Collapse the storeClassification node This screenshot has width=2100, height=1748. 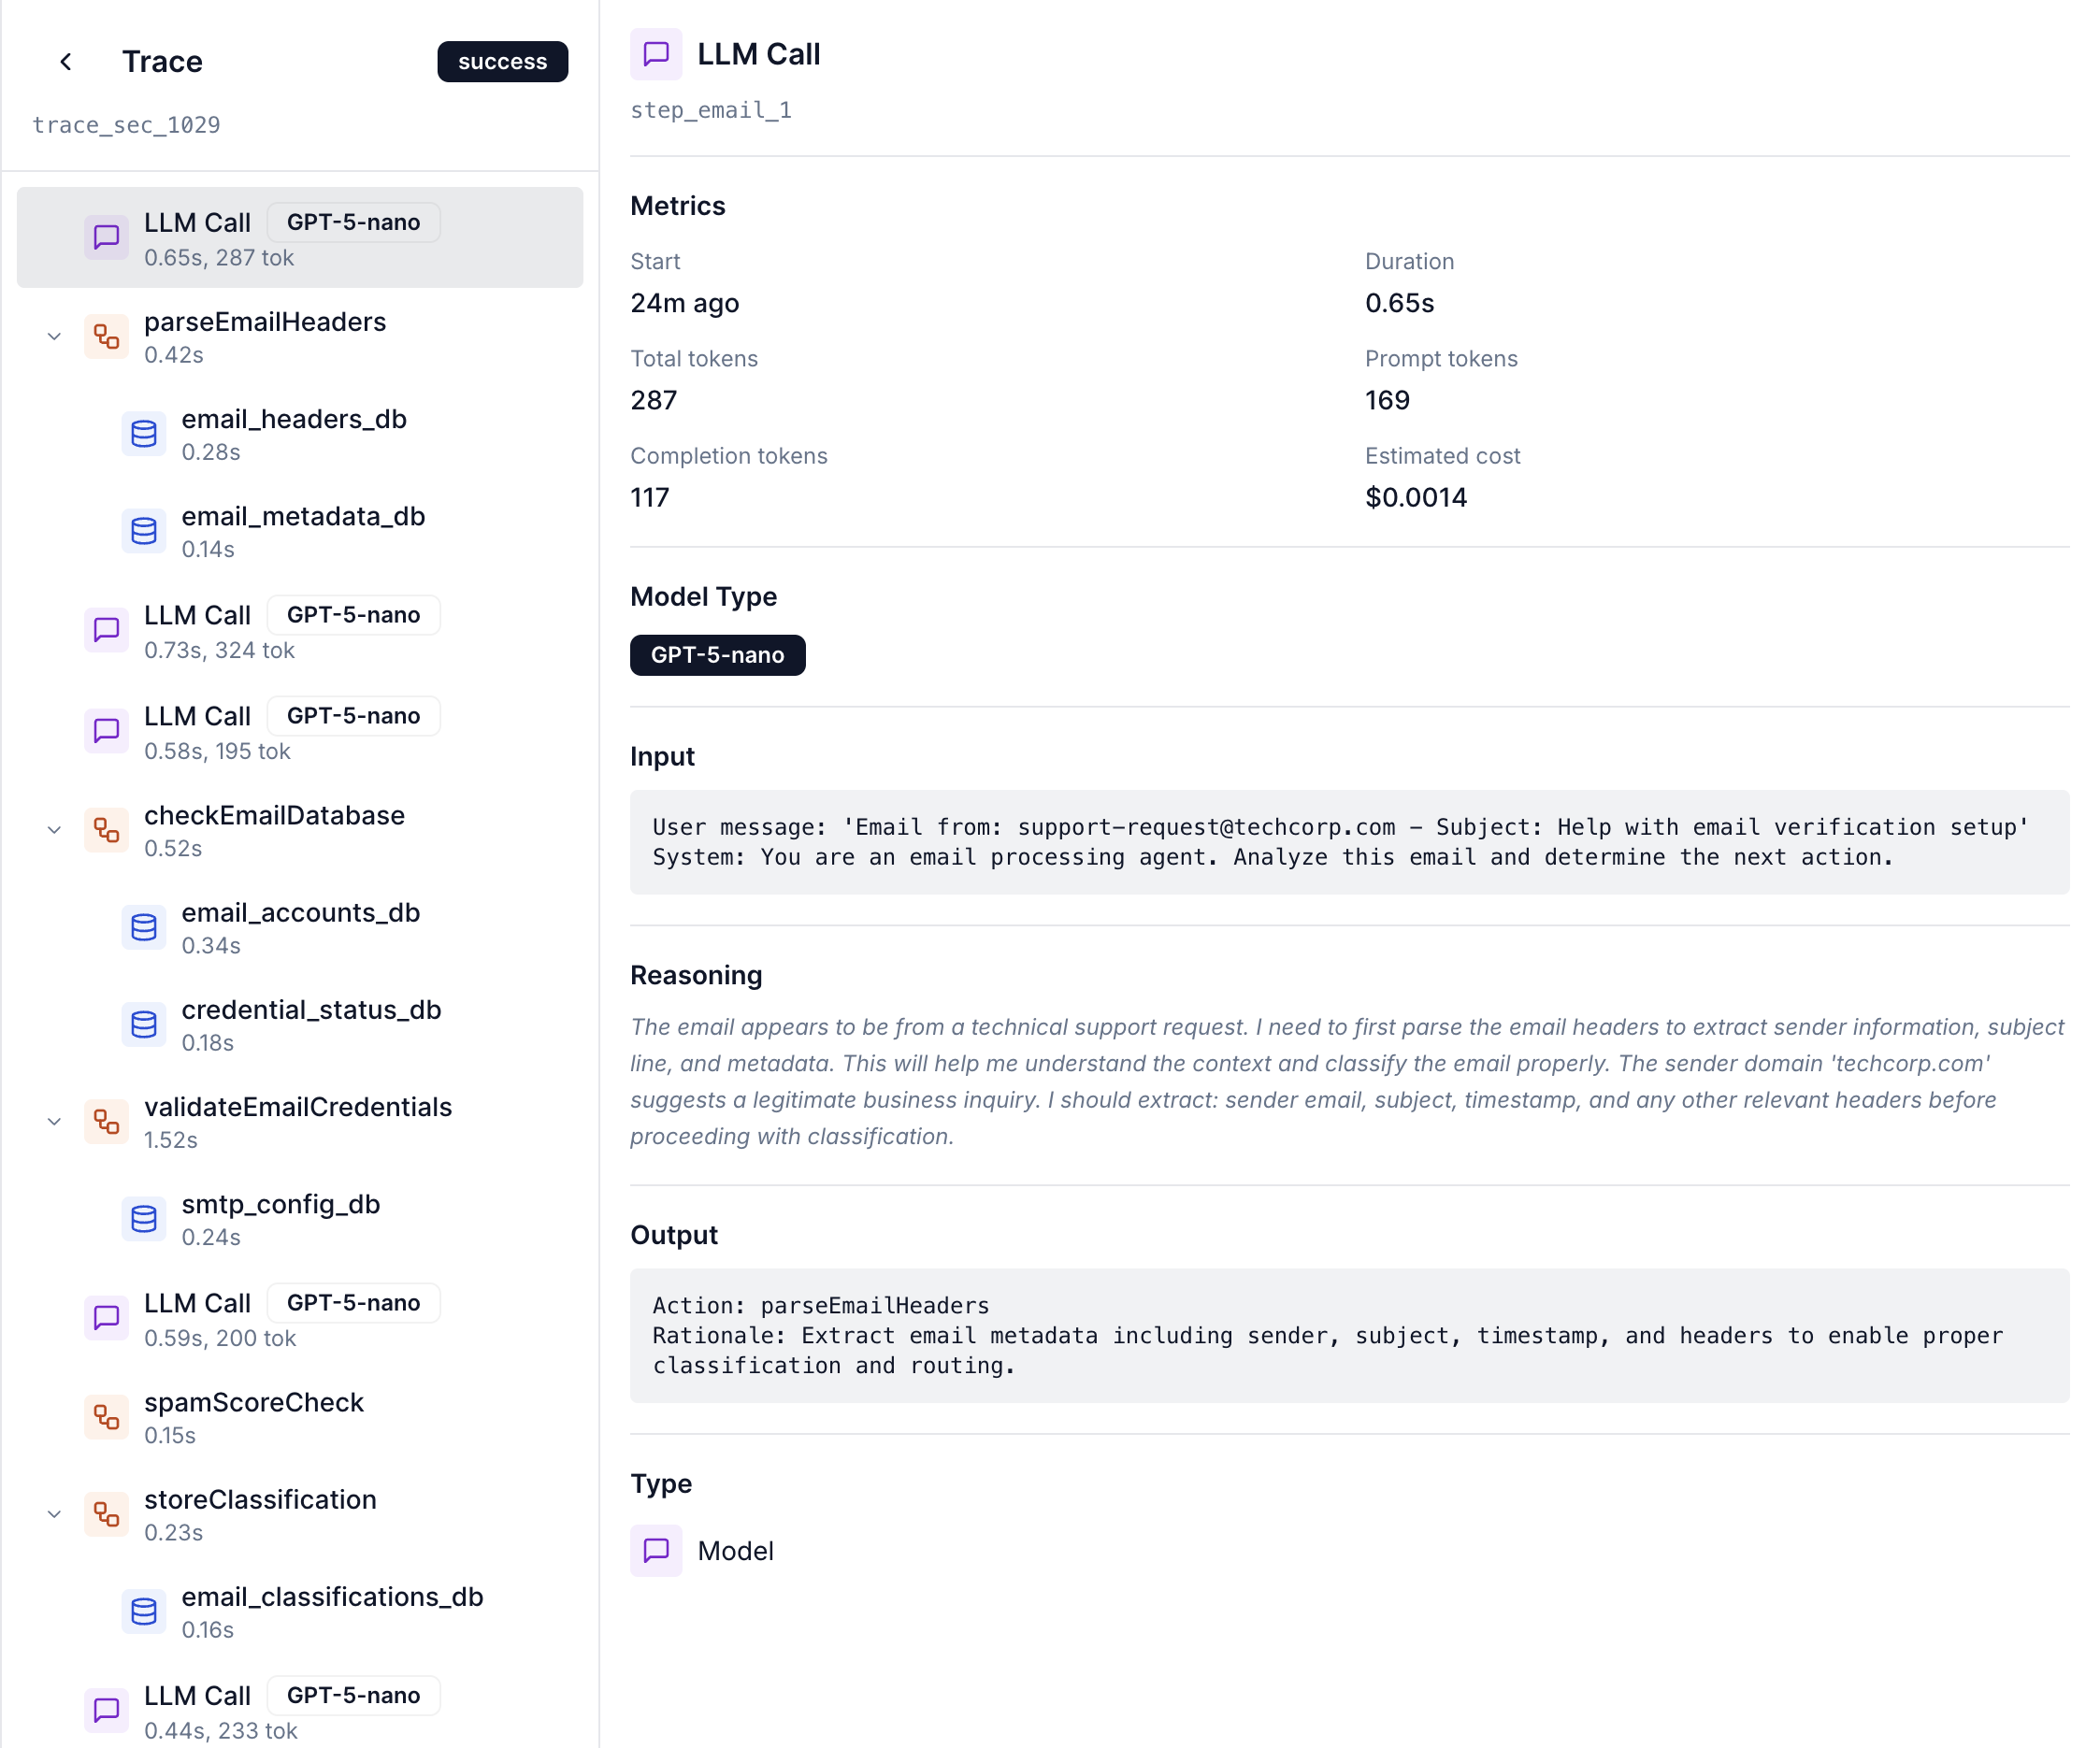tap(54, 1514)
